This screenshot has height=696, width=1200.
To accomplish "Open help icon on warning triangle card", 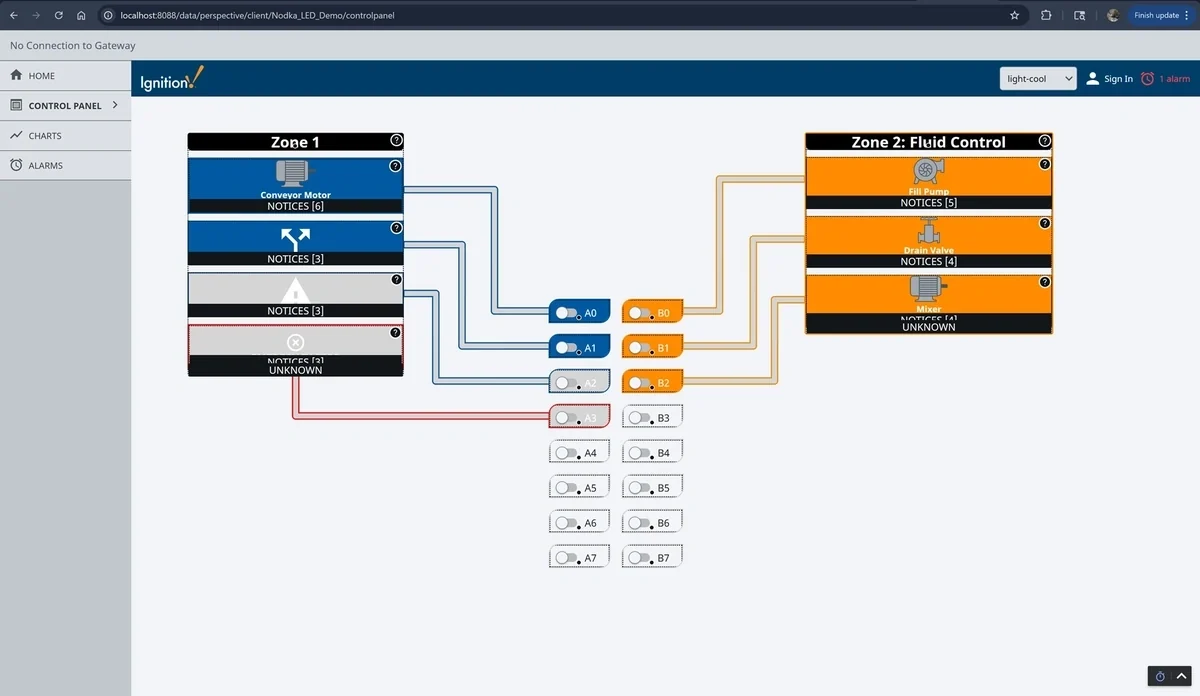I will [x=396, y=280].
